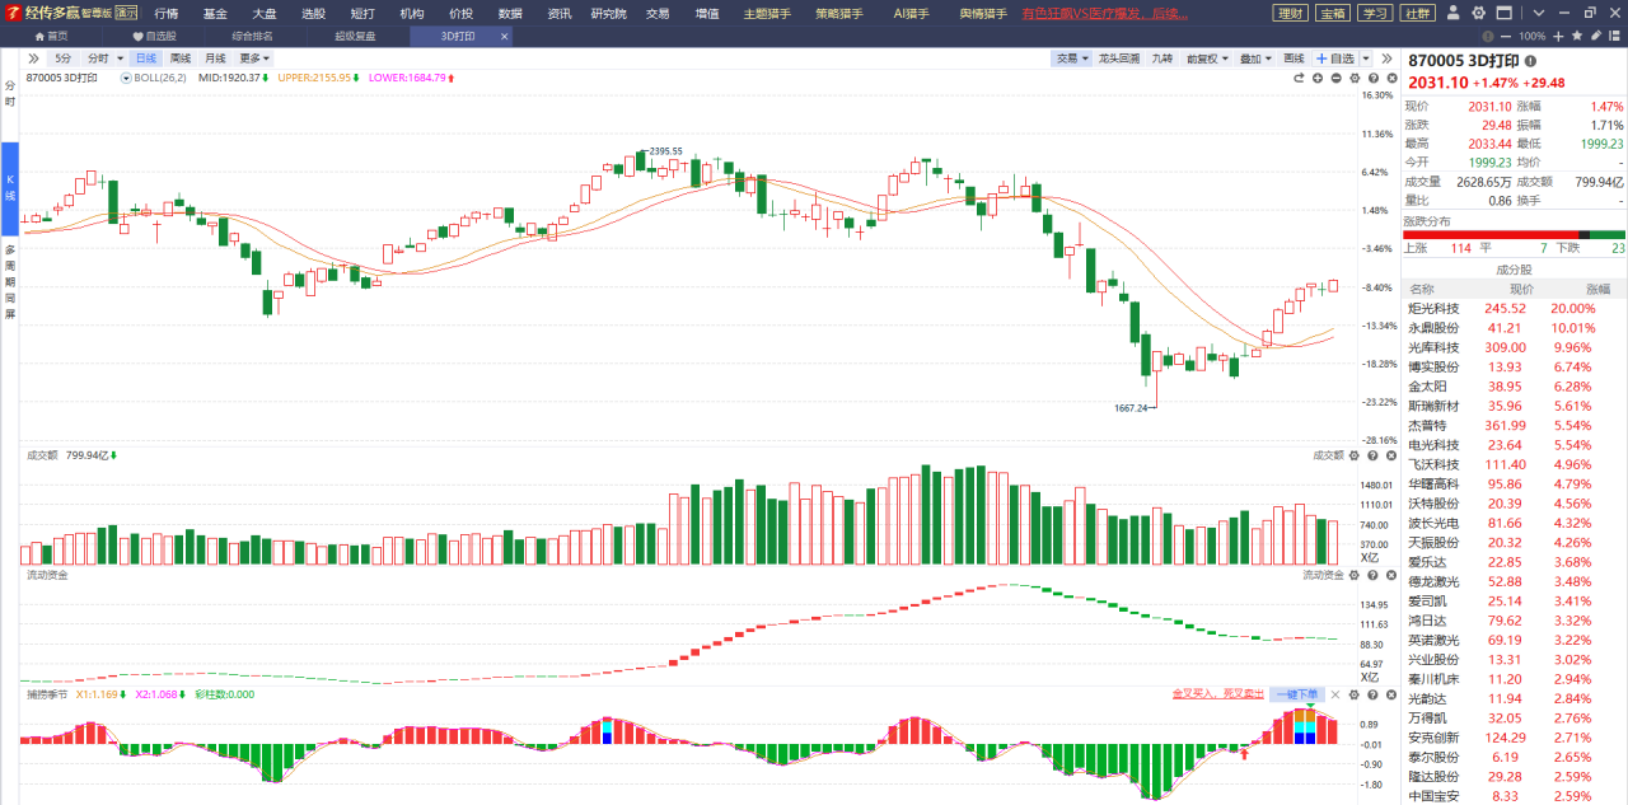Open the user account profile icon
The width and height of the screenshot is (1629, 805).
click(x=1453, y=13)
